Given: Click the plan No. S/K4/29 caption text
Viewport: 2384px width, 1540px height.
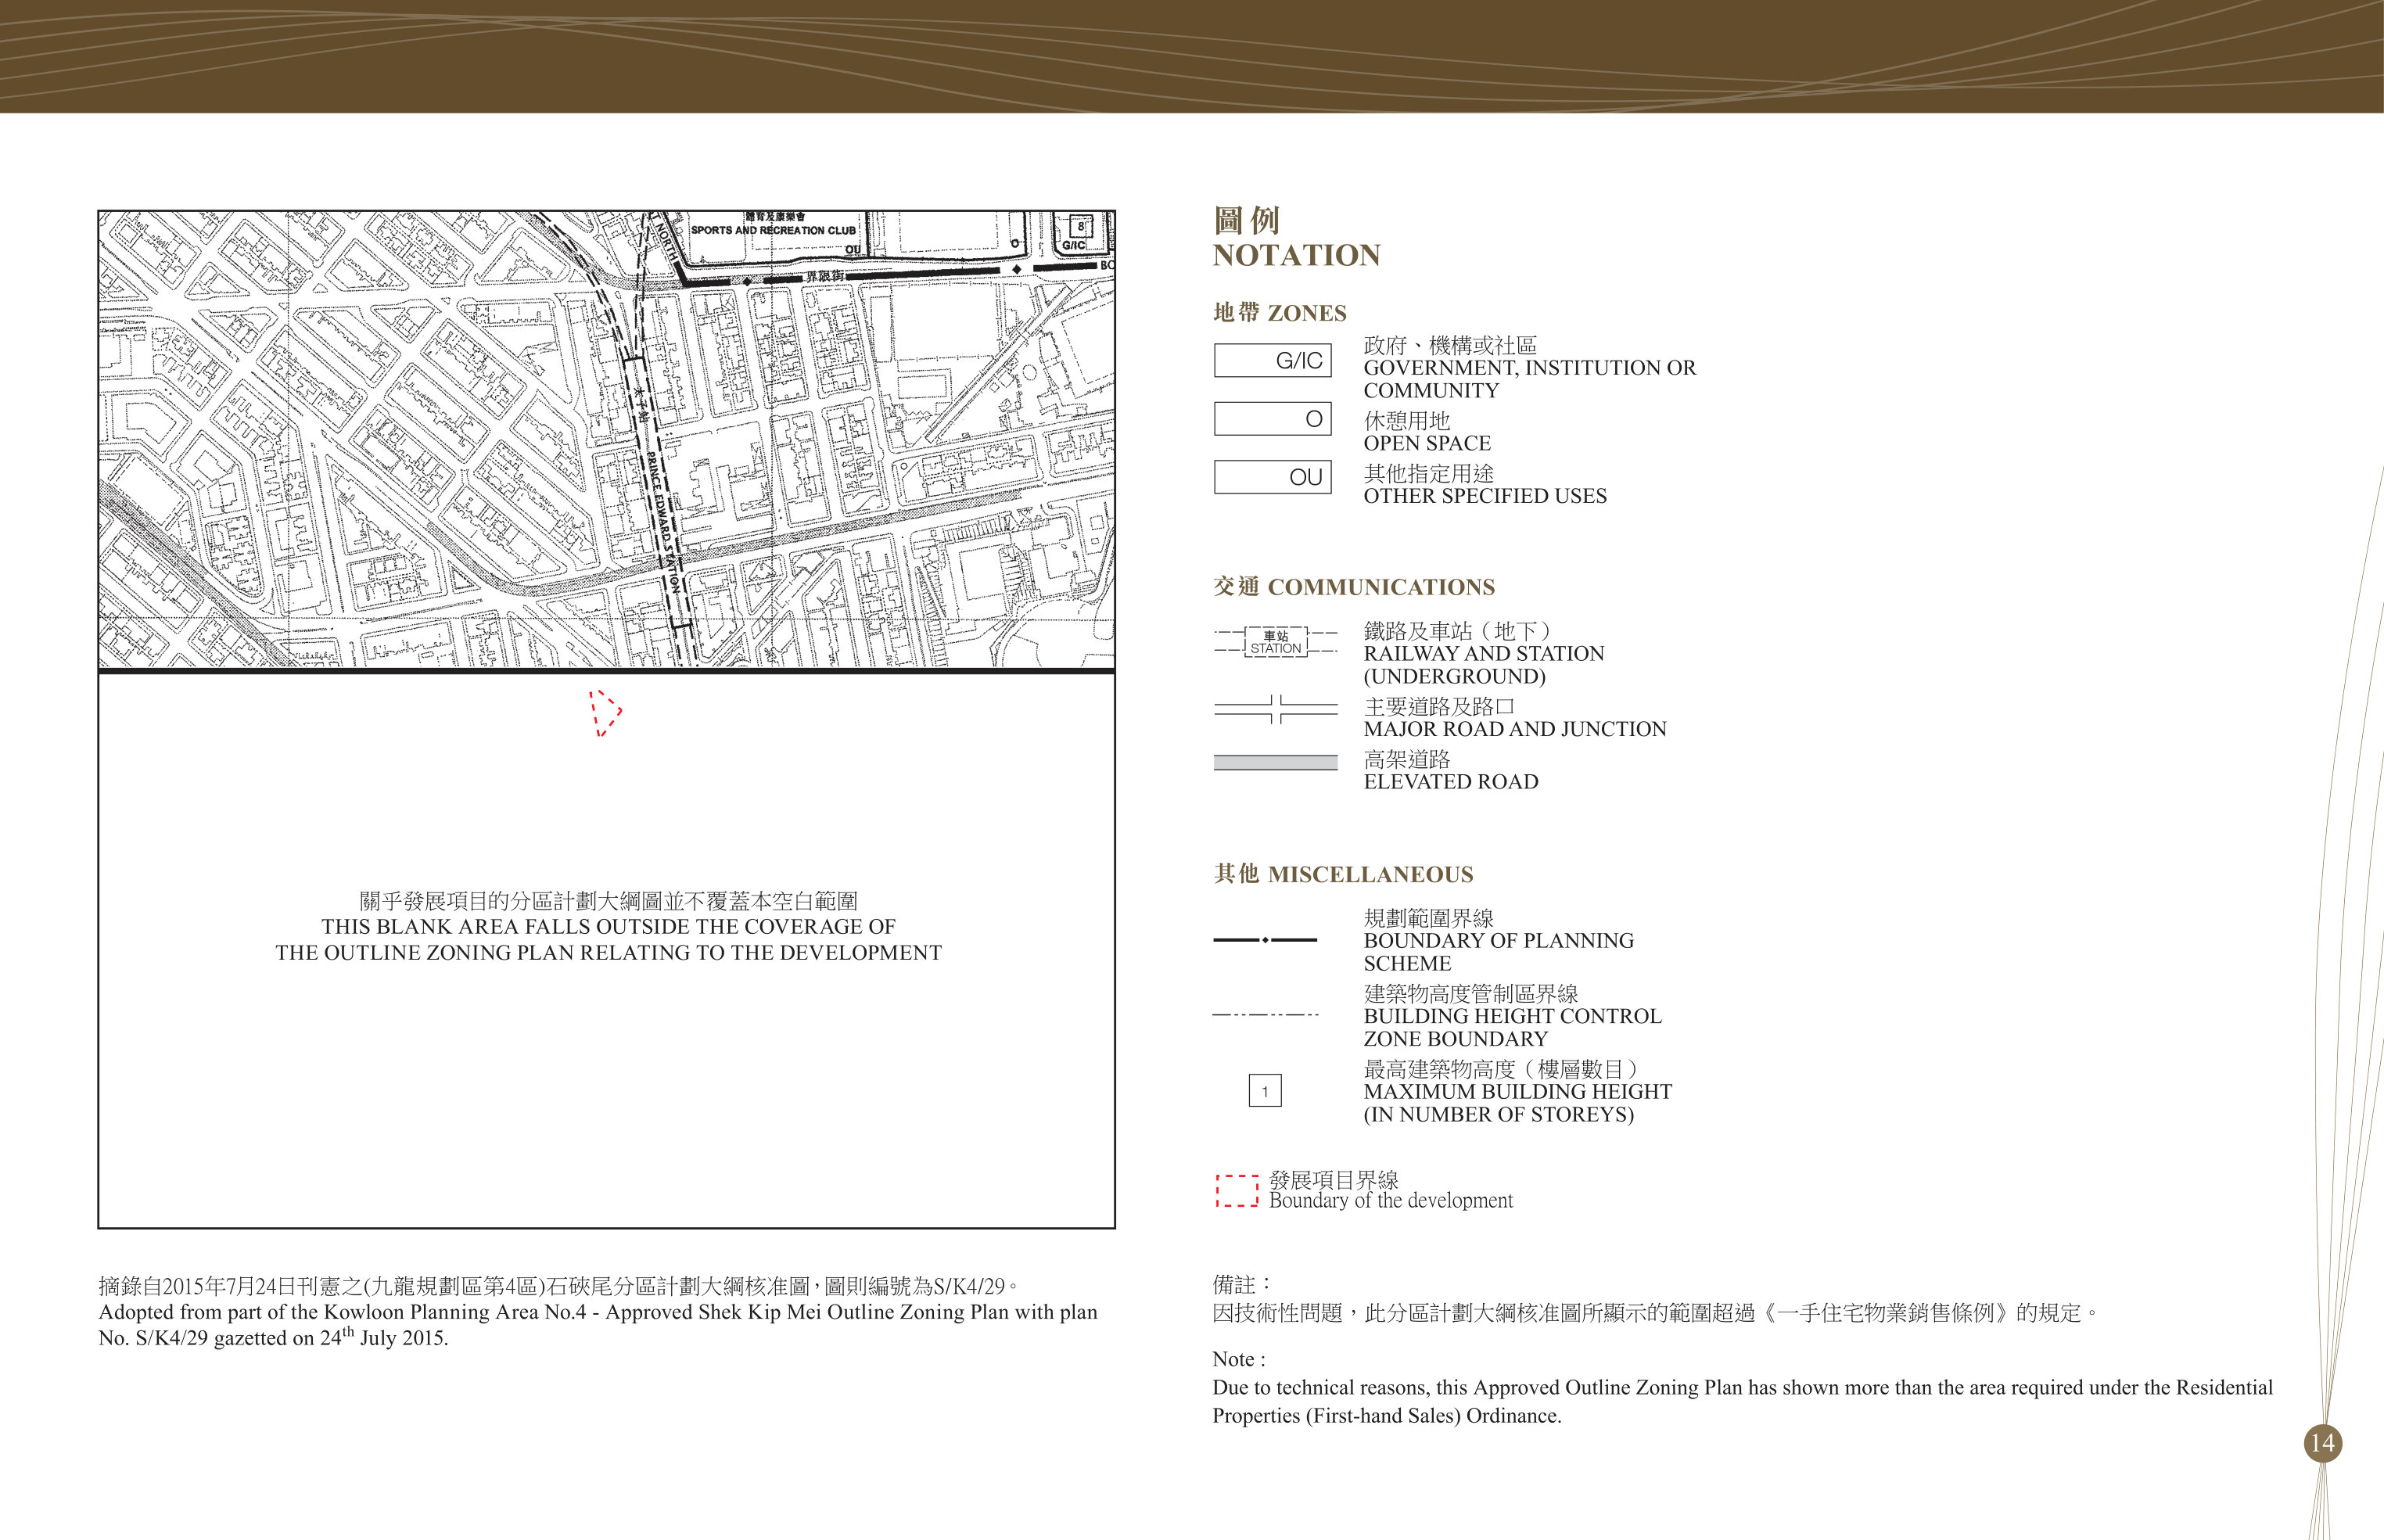Looking at the screenshot, I should tap(598, 1312).
